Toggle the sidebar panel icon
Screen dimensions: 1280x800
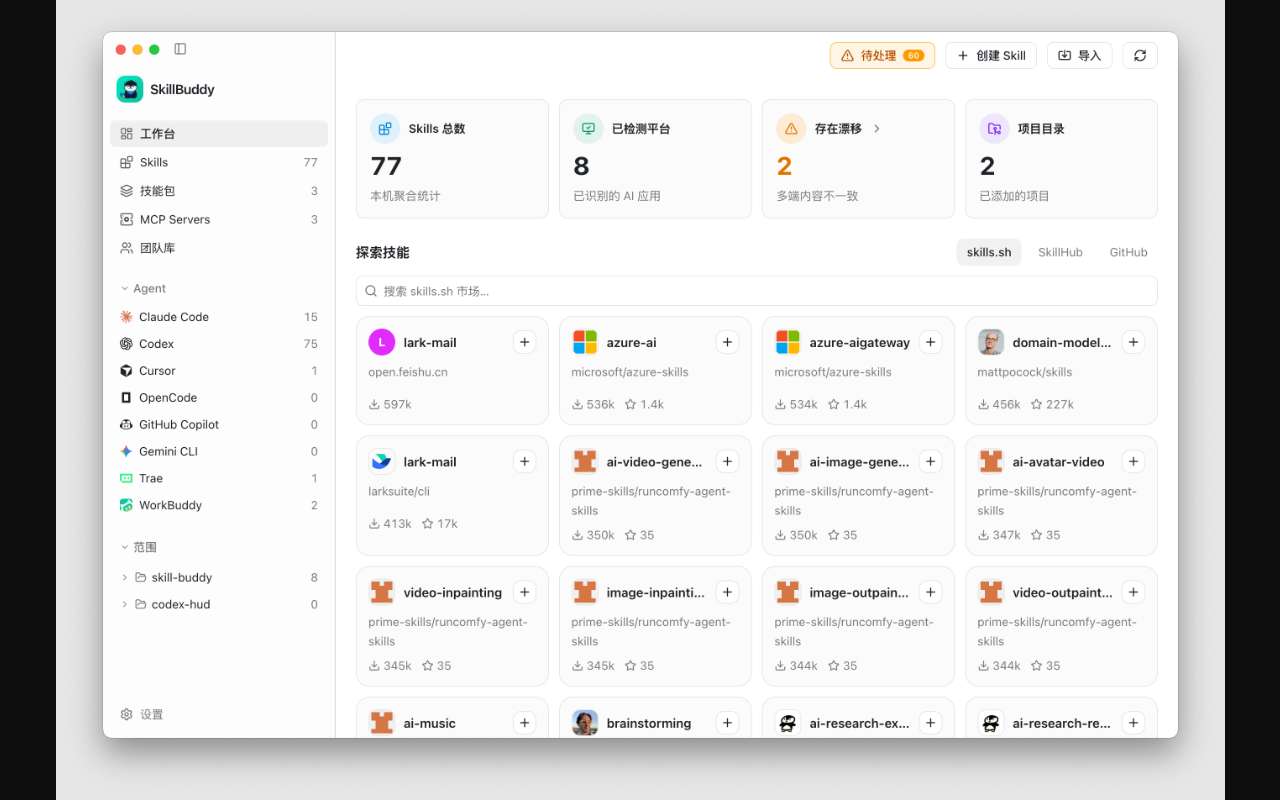click(180, 49)
